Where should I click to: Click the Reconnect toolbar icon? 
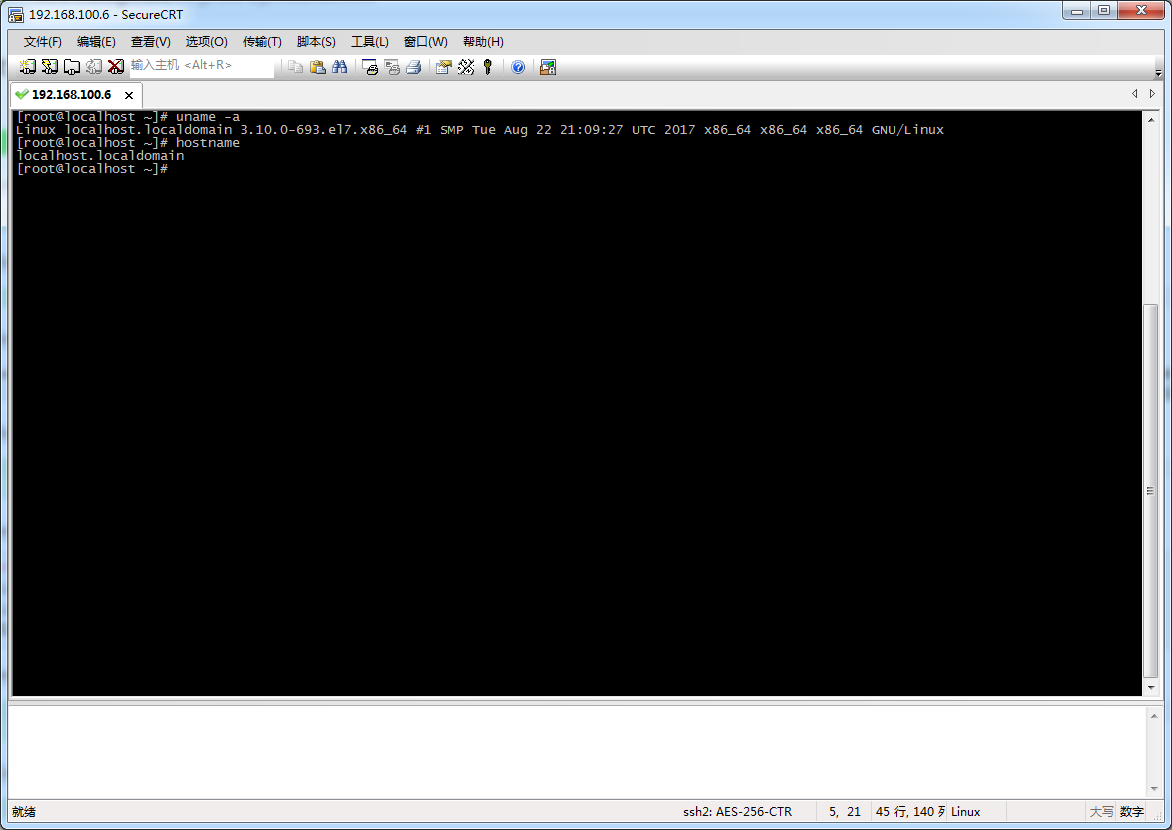pos(93,67)
